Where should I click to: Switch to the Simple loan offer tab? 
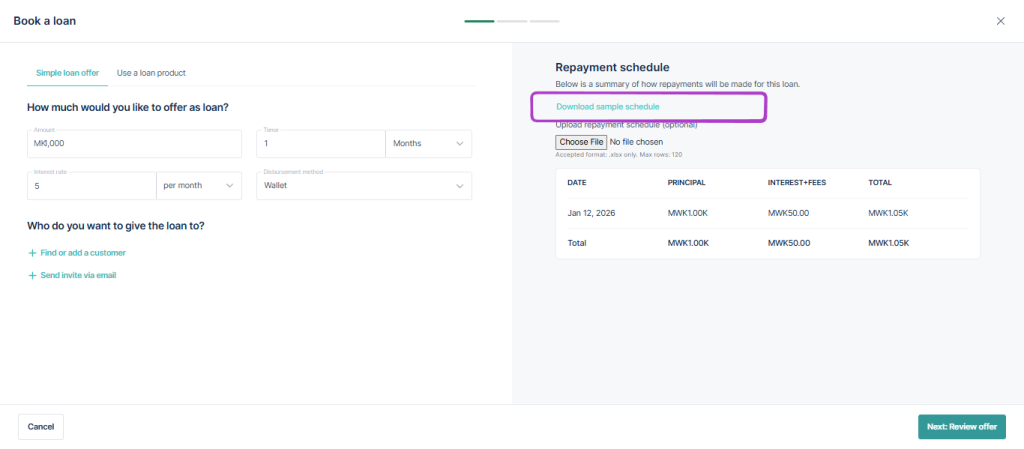[x=67, y=73]
